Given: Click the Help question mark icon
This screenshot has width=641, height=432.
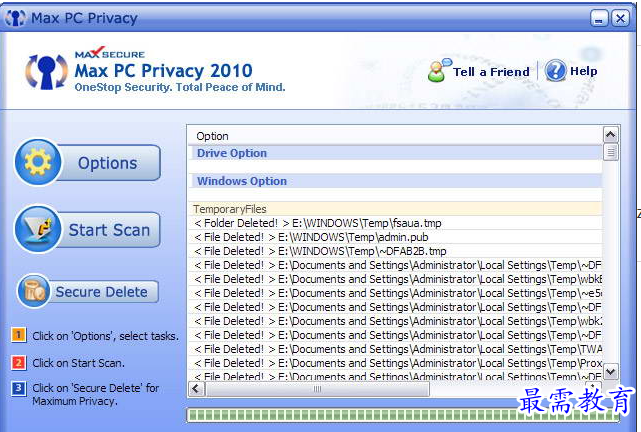Looking at the screenshot, I should pos(556,70).
